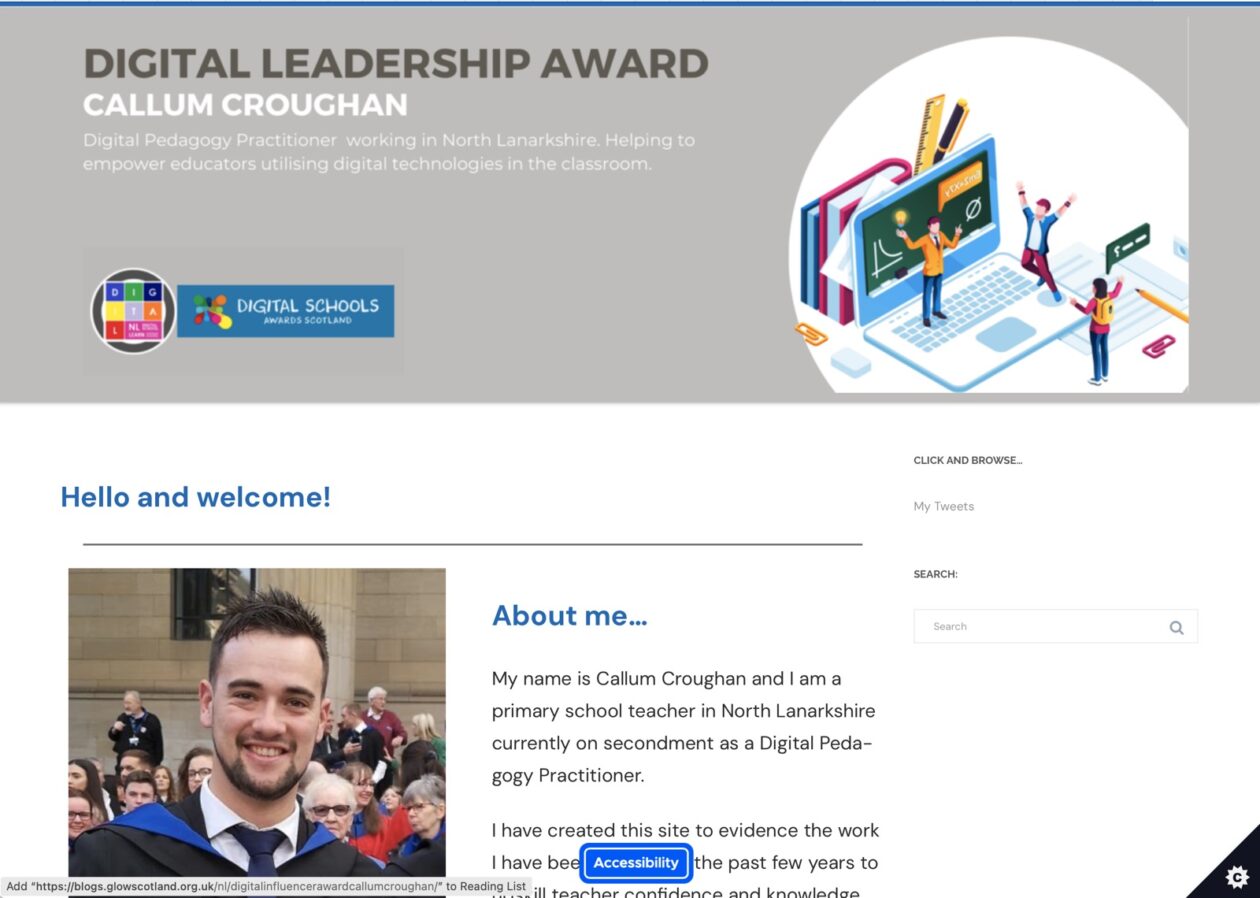Click the blue navigation bar at the top
This screenshot has width=1260, height=898.
coord(630,3)
